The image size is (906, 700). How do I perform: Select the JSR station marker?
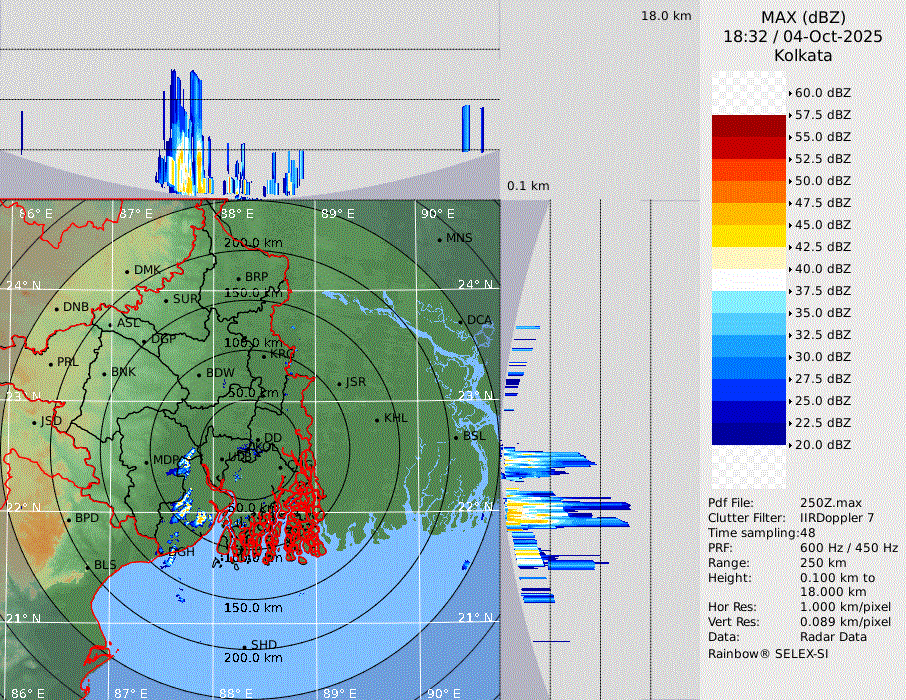point(340,383)
